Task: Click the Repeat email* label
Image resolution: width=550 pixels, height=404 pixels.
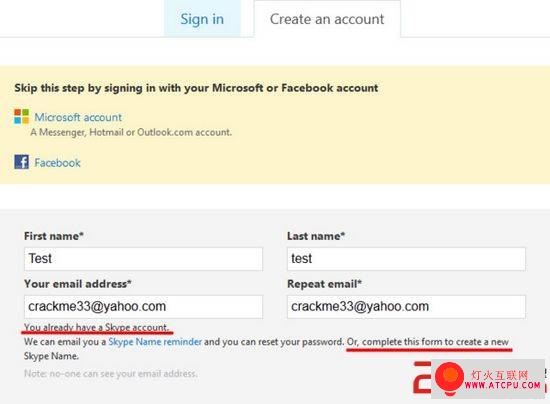Action: tap(324, 284)
